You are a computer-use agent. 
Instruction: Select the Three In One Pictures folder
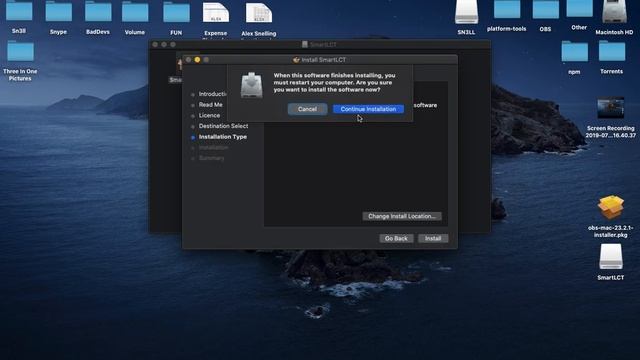coord(20,52)
